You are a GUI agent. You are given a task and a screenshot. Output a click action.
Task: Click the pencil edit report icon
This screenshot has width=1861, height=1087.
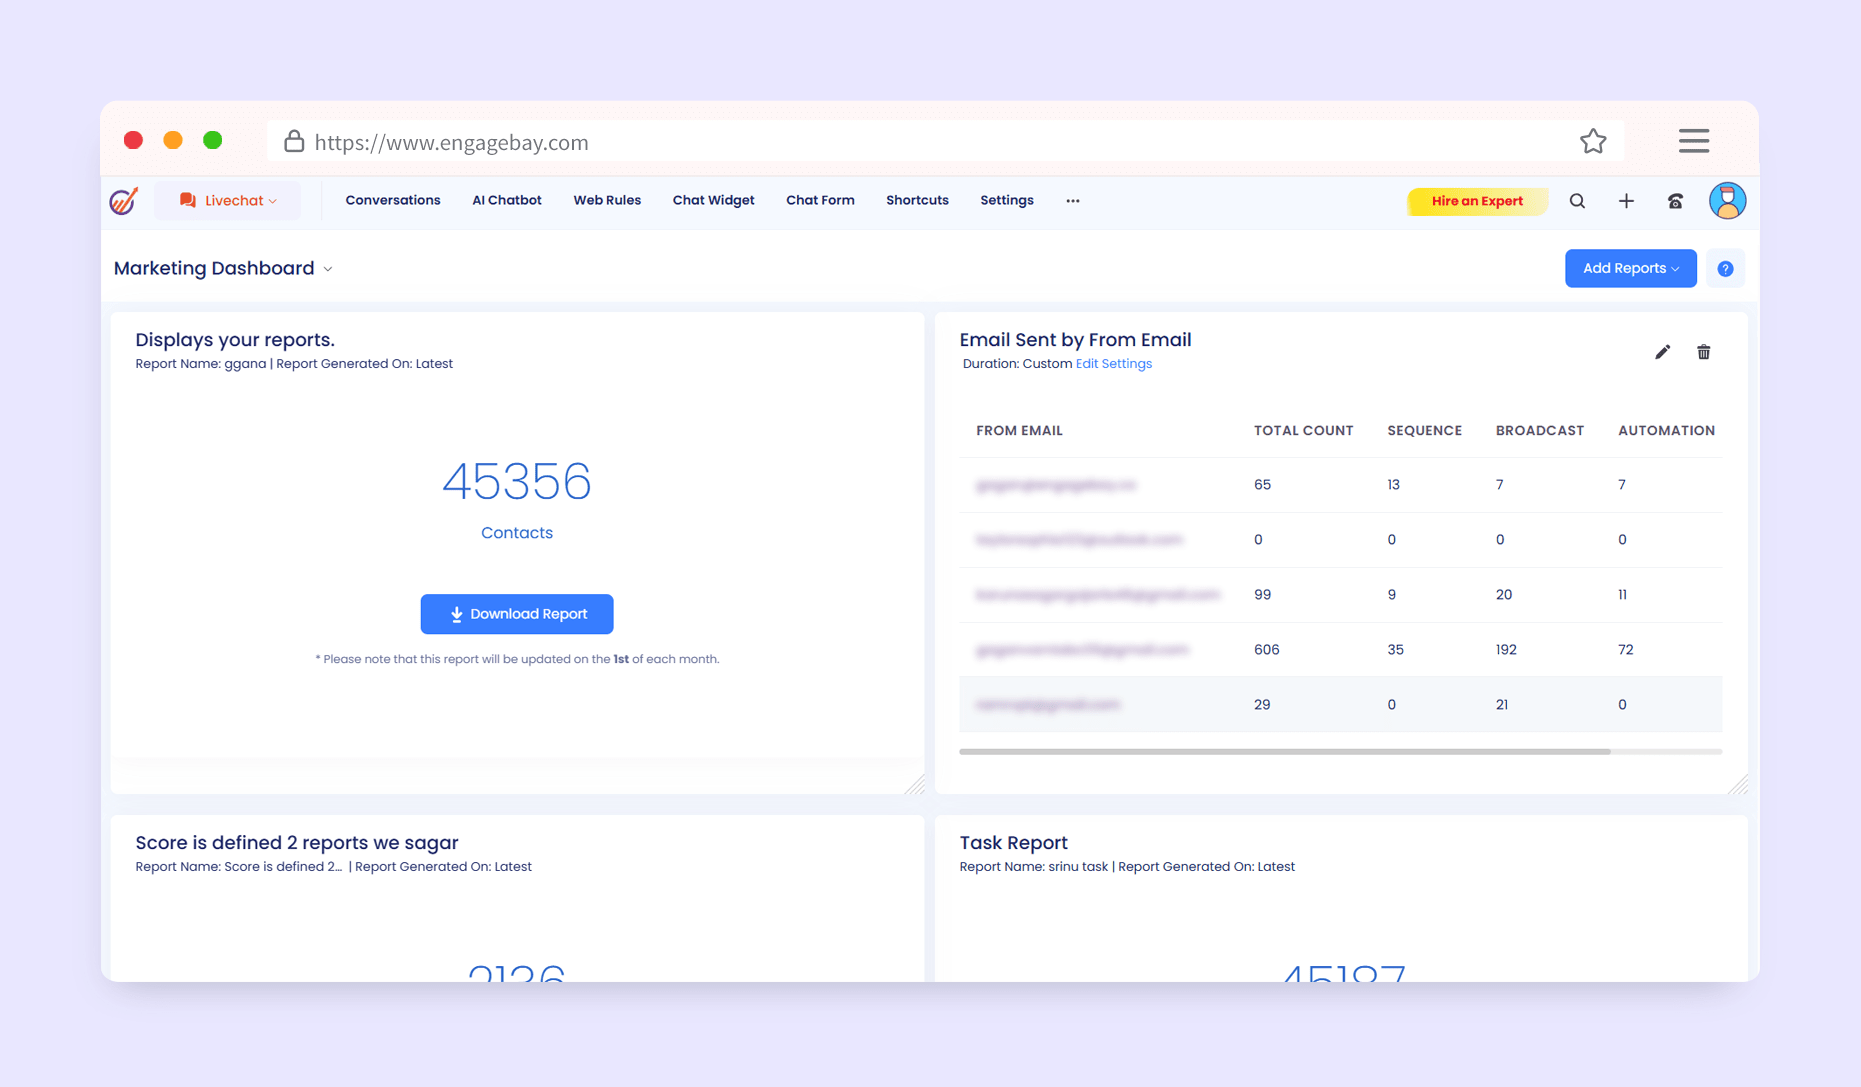1662,352
